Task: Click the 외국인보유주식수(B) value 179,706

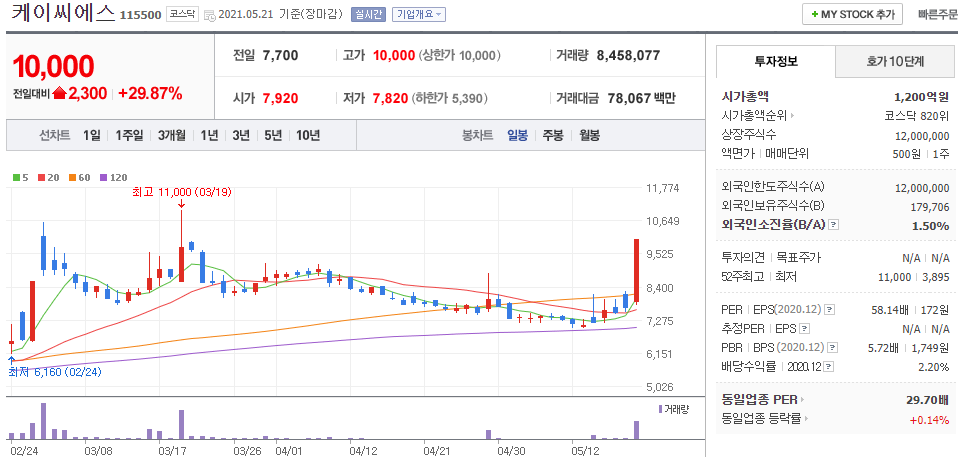Action: point(929,206)
